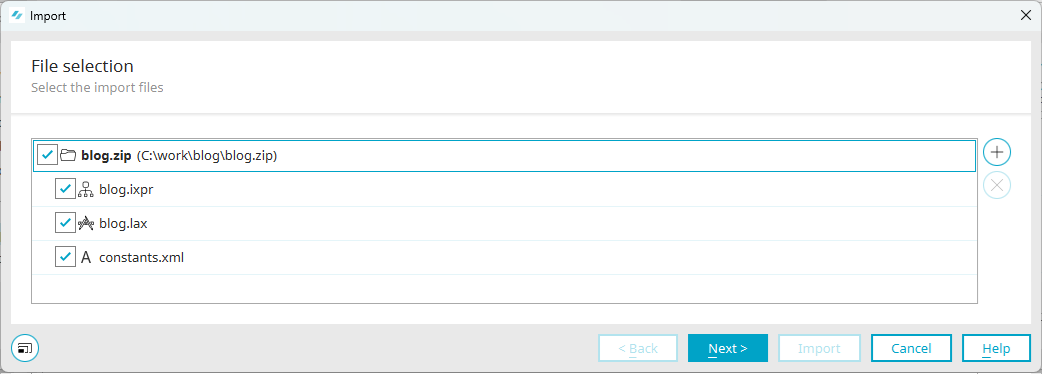Select the blog.lax file entry
Screen dimensions: 1042x374
pyautogui.click(x=123, y=224)
